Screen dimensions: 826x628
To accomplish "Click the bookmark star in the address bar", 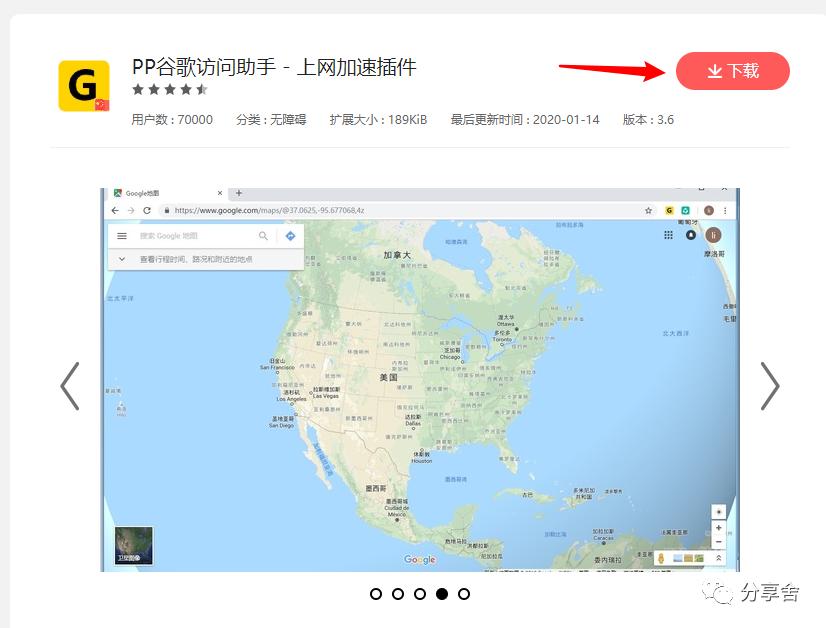I will click(x=649, y=211).
